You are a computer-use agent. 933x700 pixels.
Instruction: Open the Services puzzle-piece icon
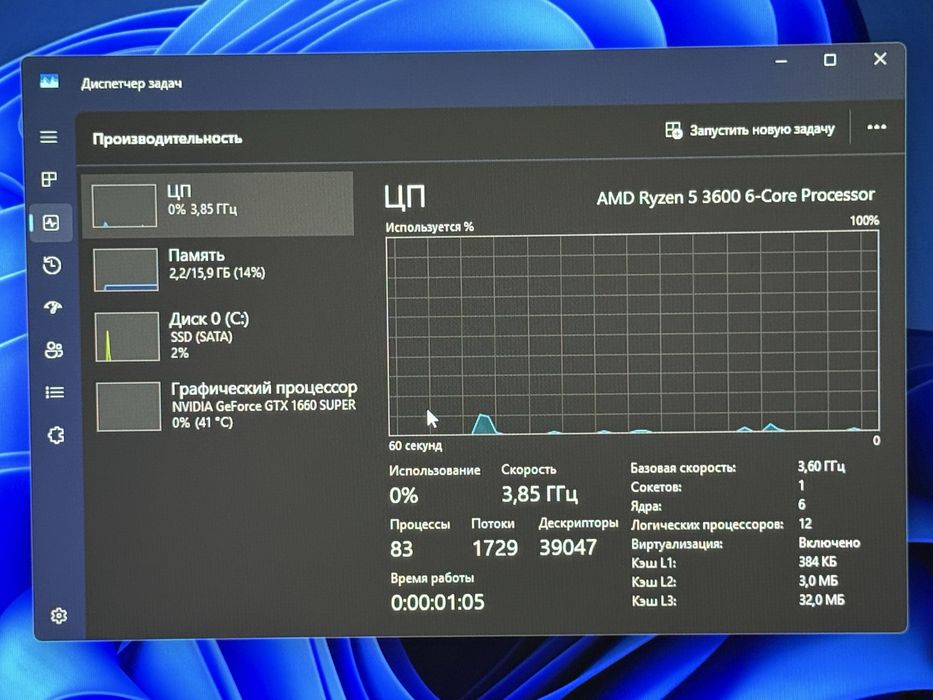coord(56,435)
